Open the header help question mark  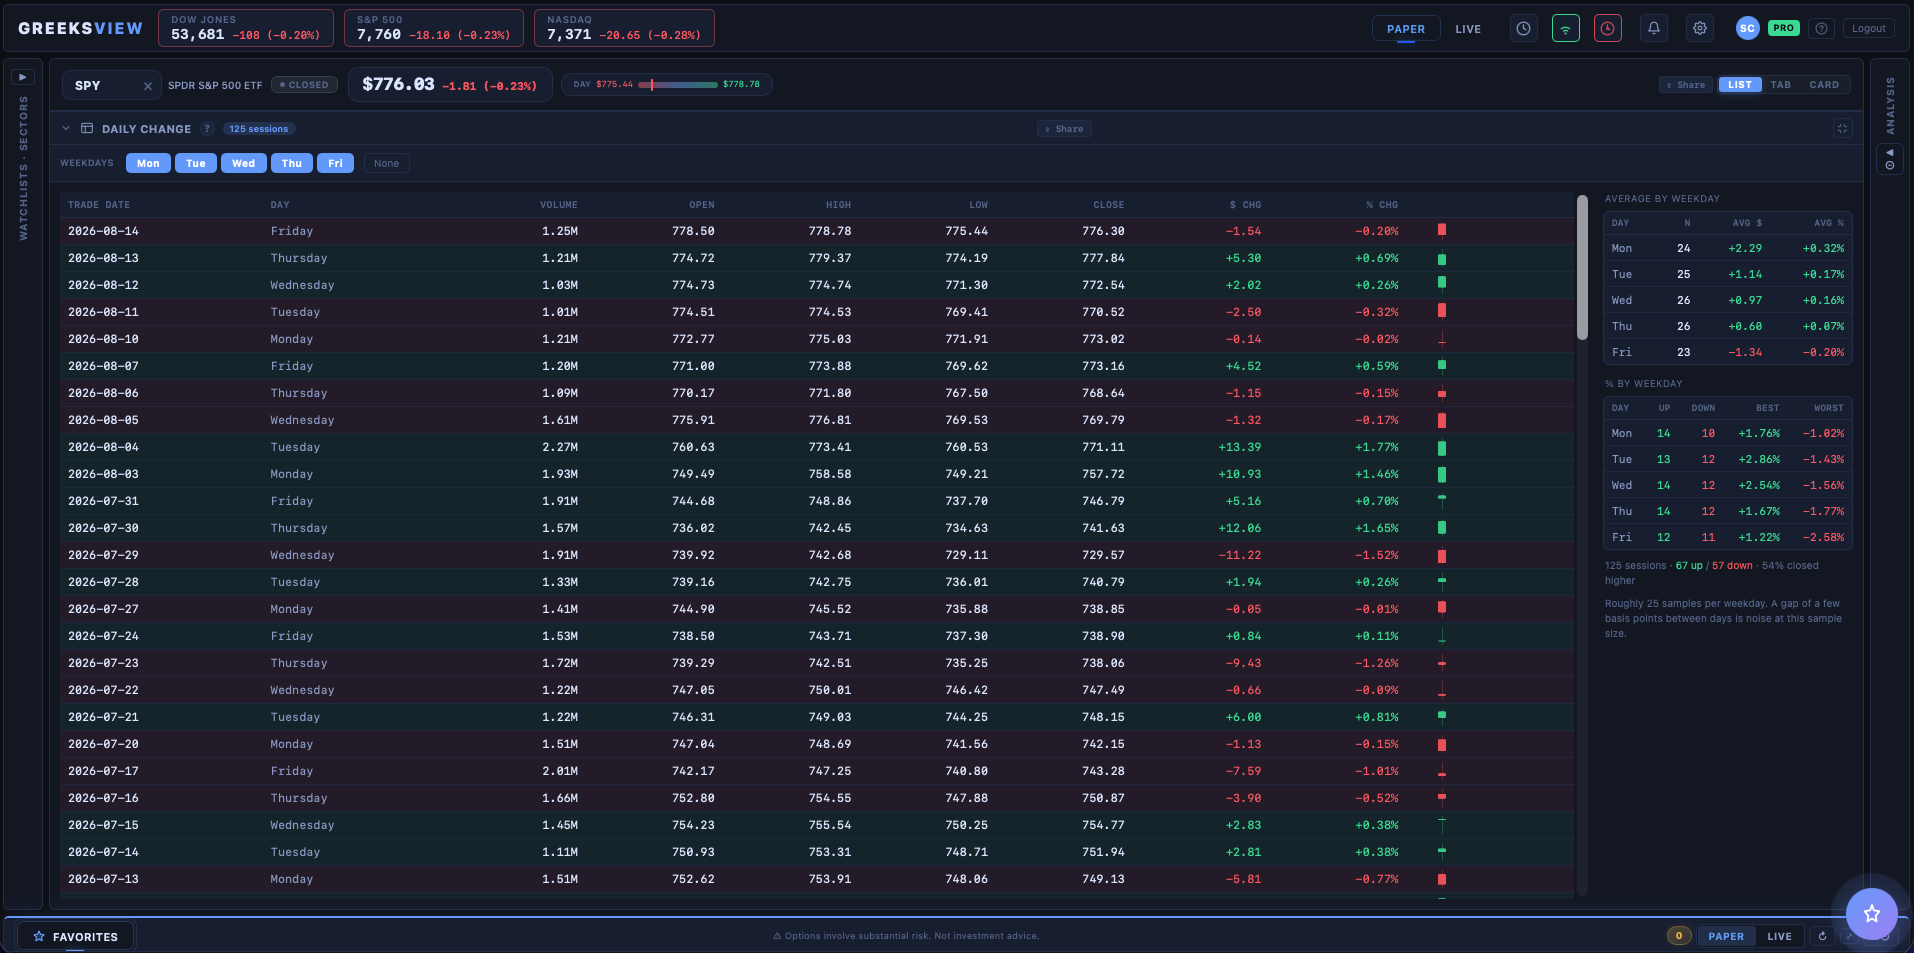tap(1821, 29)
